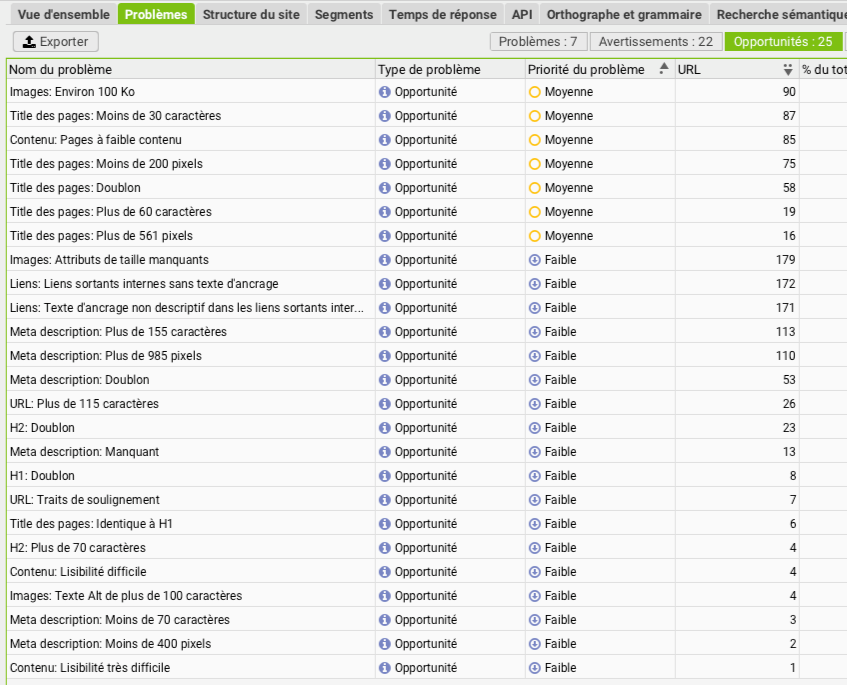The width and height of the screenshot is (847, 685).
Task: Click info icon in Meta description: Manquant row
Action: tap(385, 452)
